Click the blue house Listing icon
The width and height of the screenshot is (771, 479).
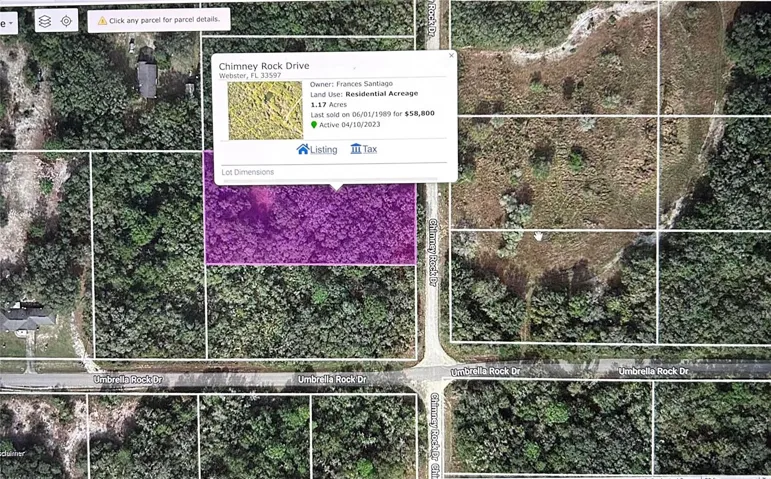pos(303,149)
